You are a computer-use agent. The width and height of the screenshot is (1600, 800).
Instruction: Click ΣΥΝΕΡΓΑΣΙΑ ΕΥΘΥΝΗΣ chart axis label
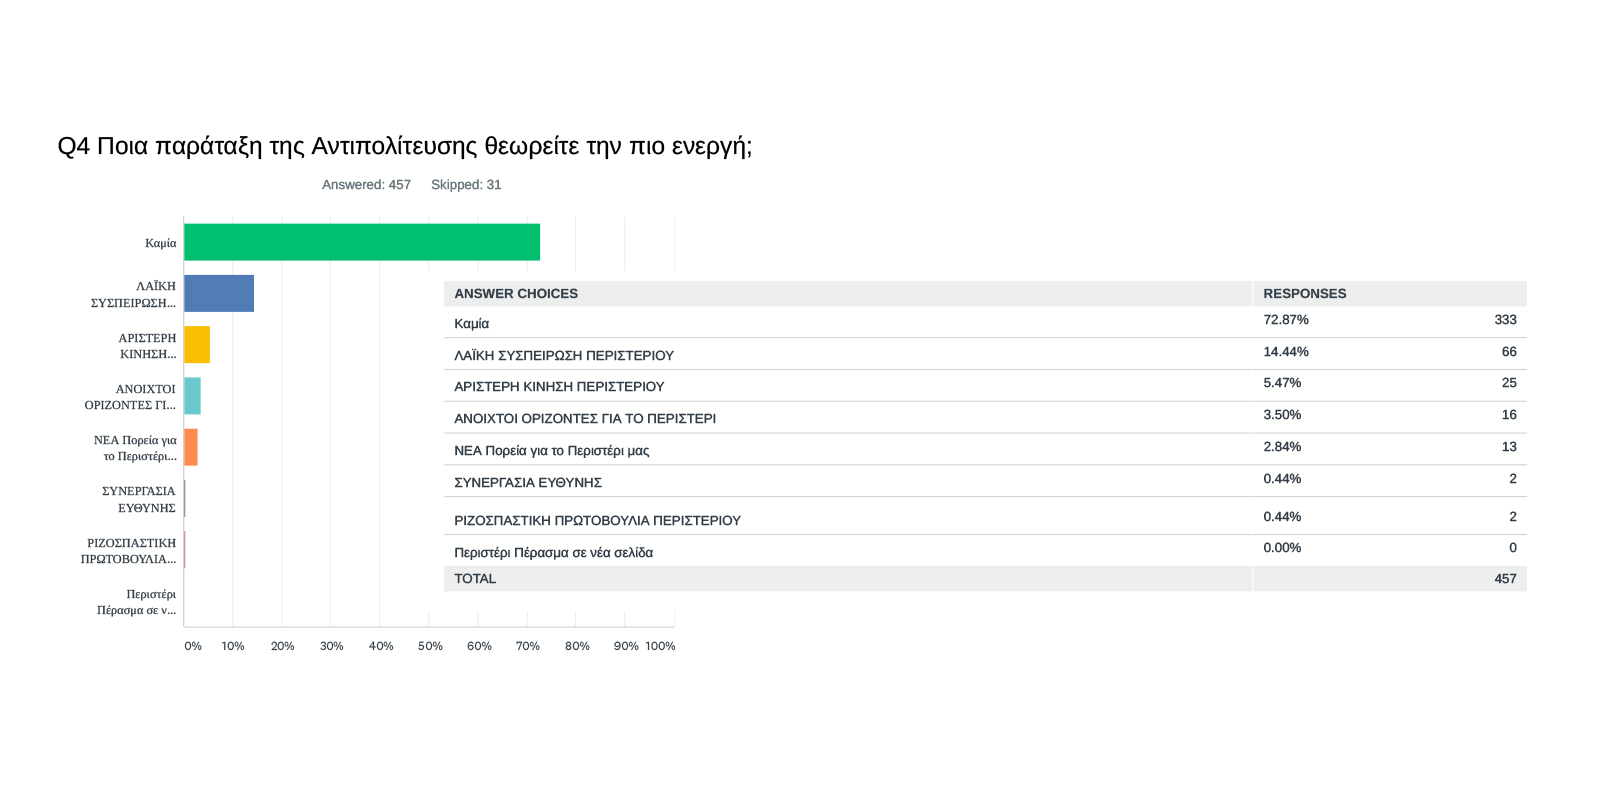pos(139,499)
